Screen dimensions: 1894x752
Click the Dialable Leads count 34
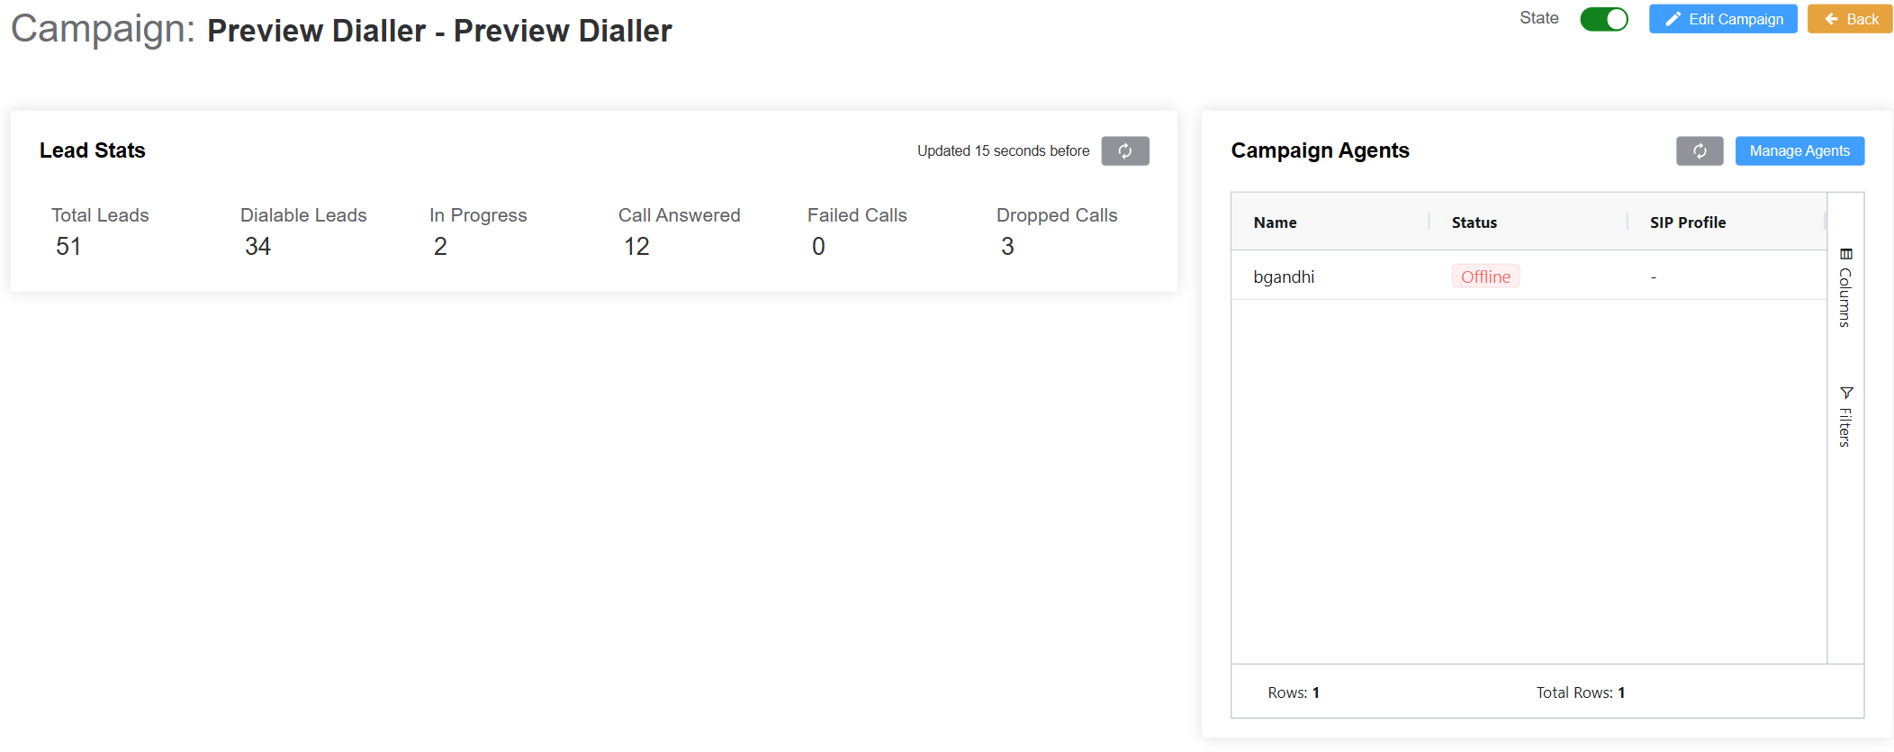(258, 247)
